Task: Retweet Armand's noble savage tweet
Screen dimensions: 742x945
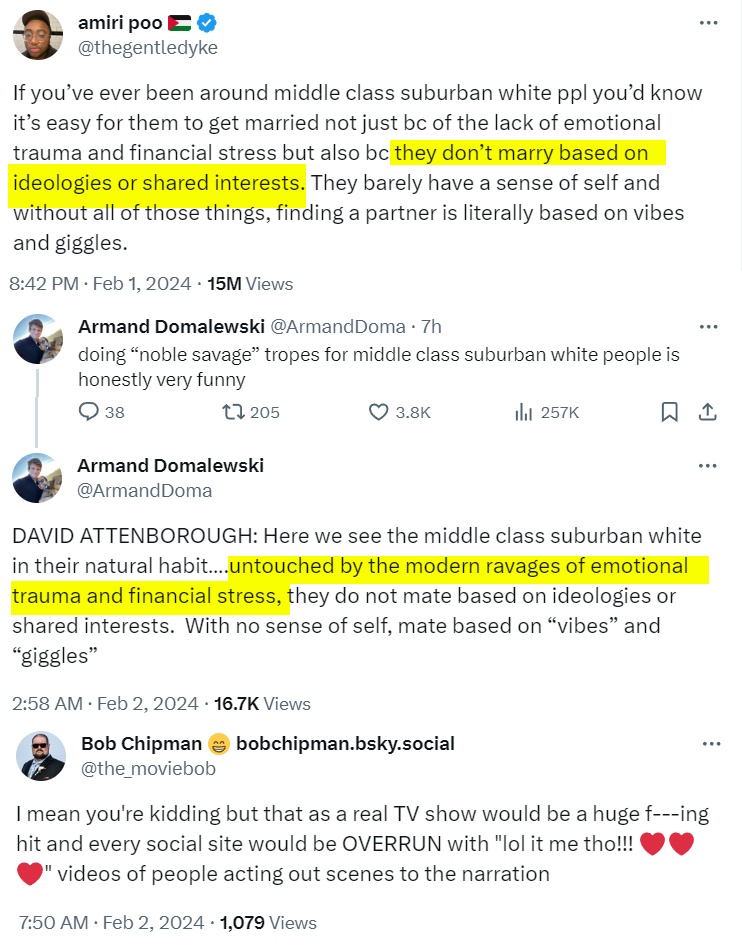Action: (234, 412)
